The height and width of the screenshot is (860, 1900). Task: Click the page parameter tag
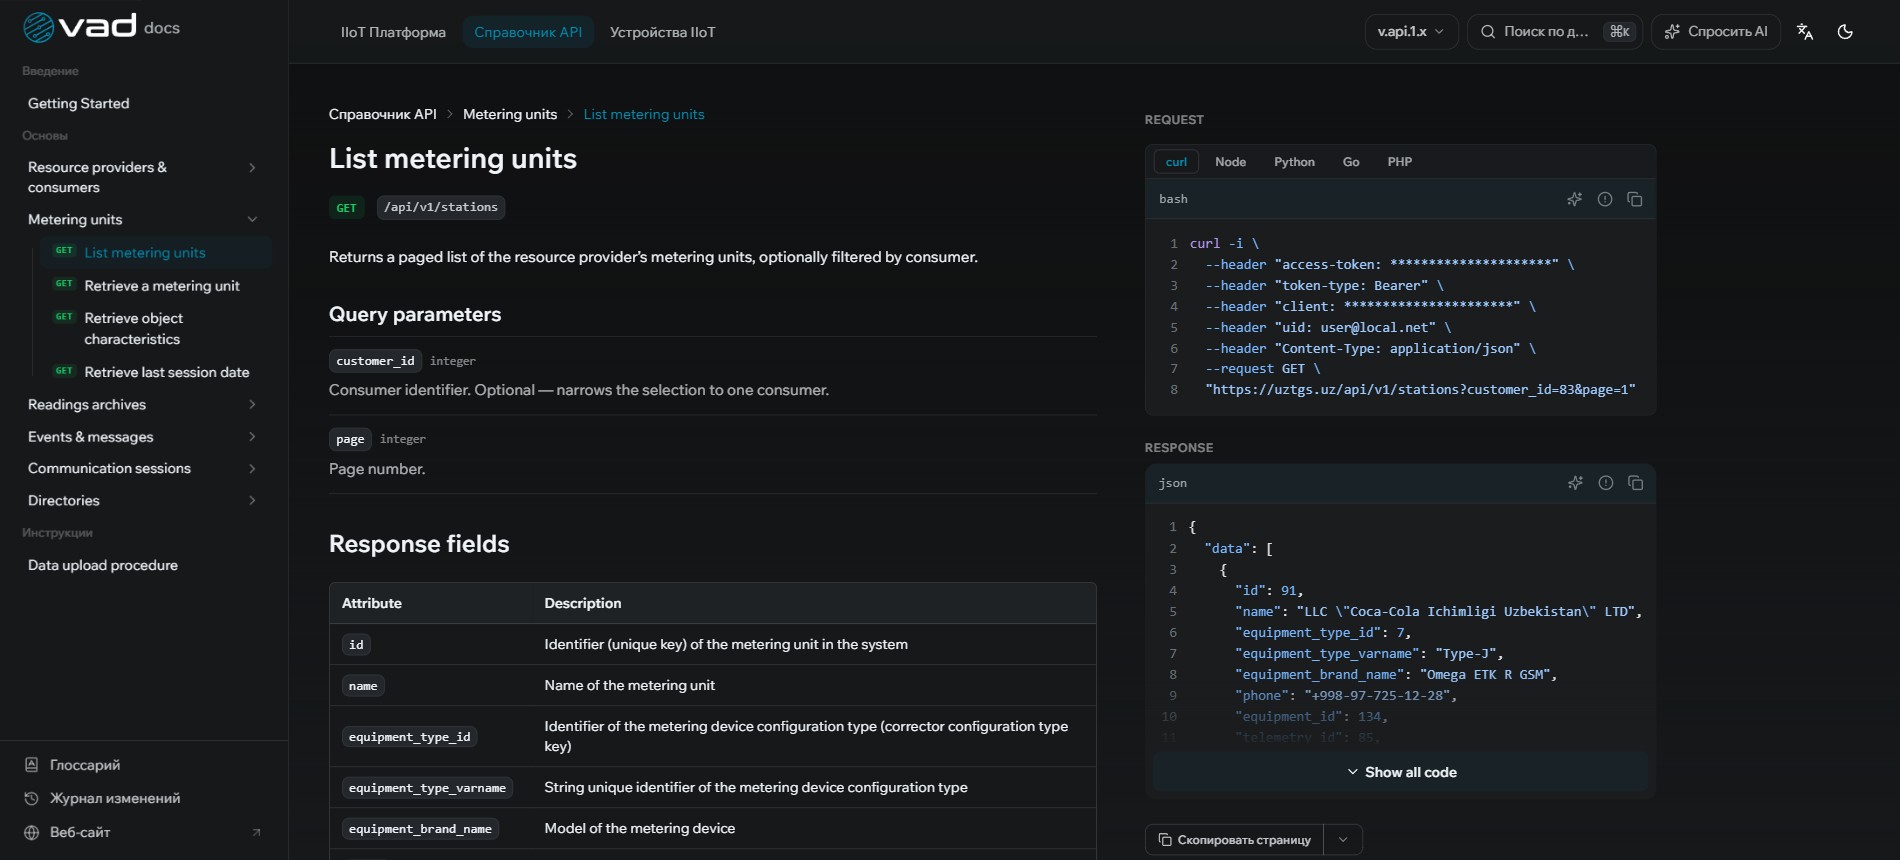coord(350,439)
